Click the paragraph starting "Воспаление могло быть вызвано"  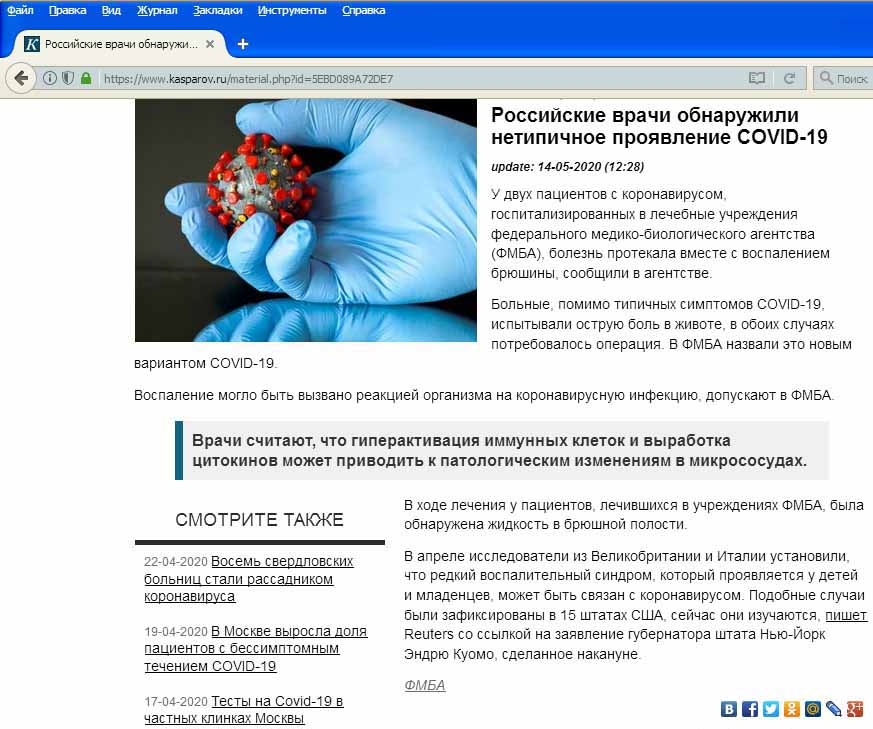(484, 395)
